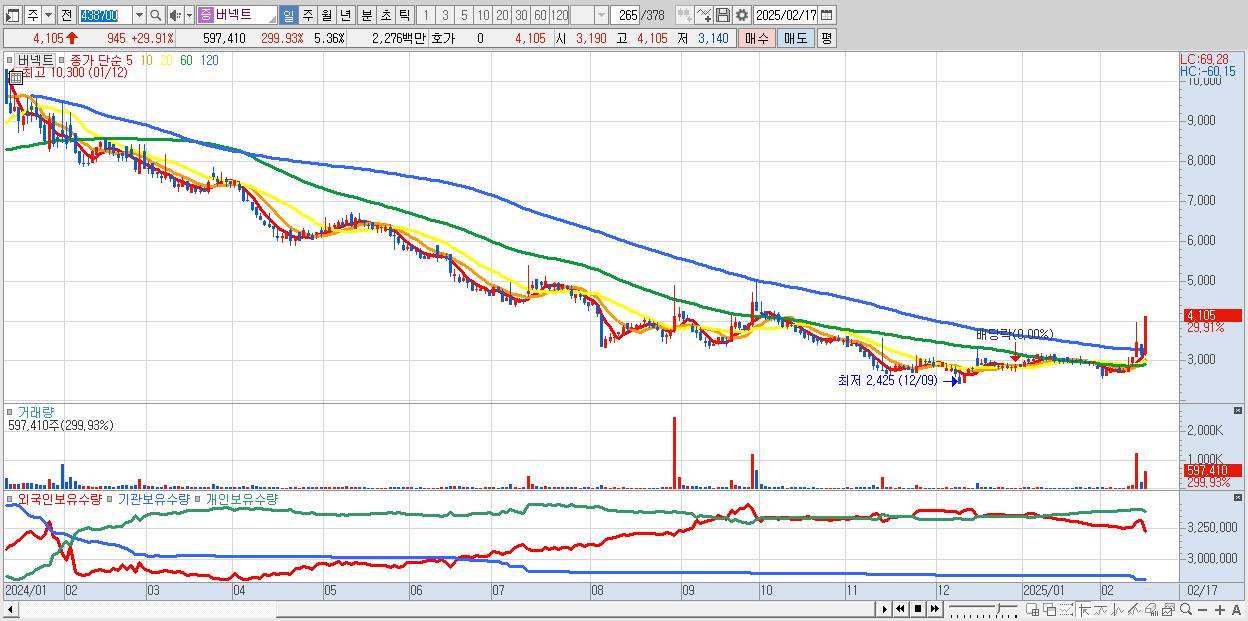
Task: Click the blue 120 moving average label
Action: 209,60
